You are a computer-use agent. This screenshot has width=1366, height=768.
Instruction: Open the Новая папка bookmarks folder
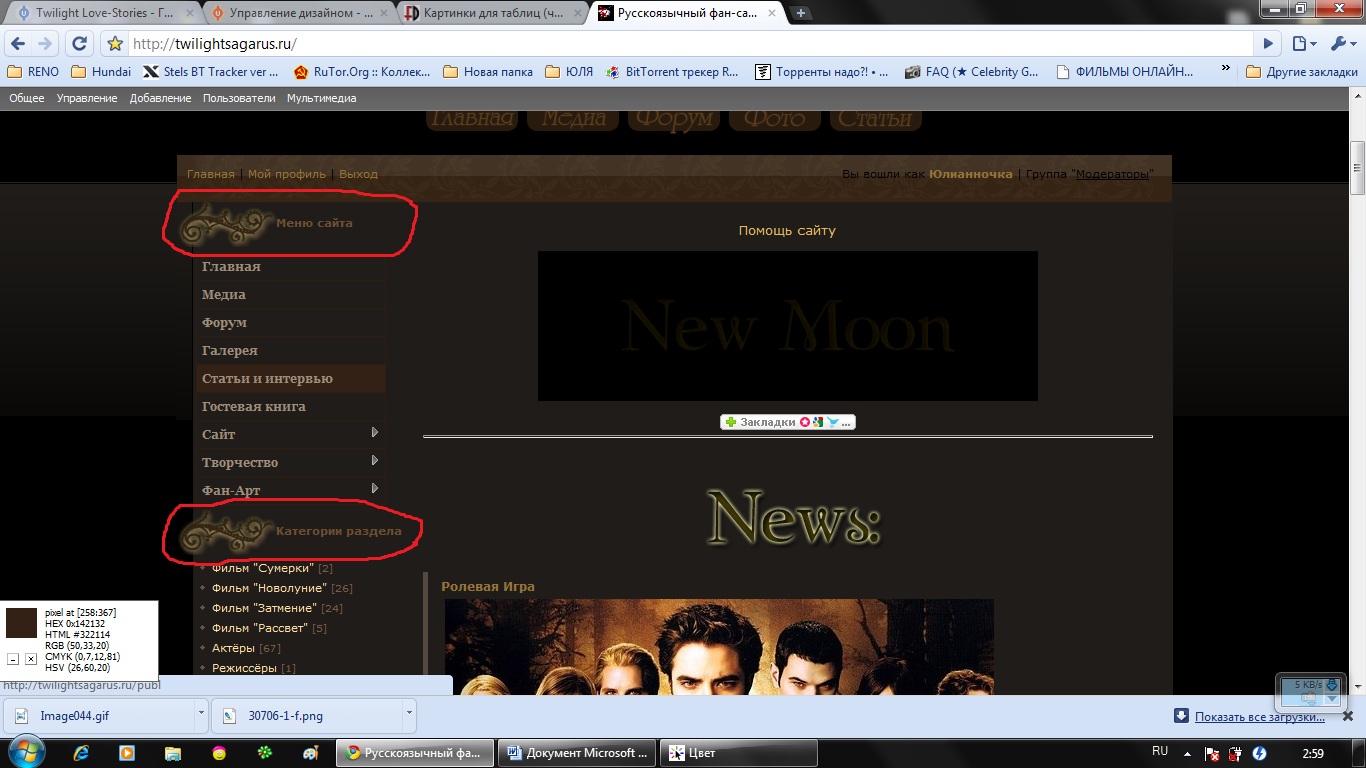(x=488, y=72)
